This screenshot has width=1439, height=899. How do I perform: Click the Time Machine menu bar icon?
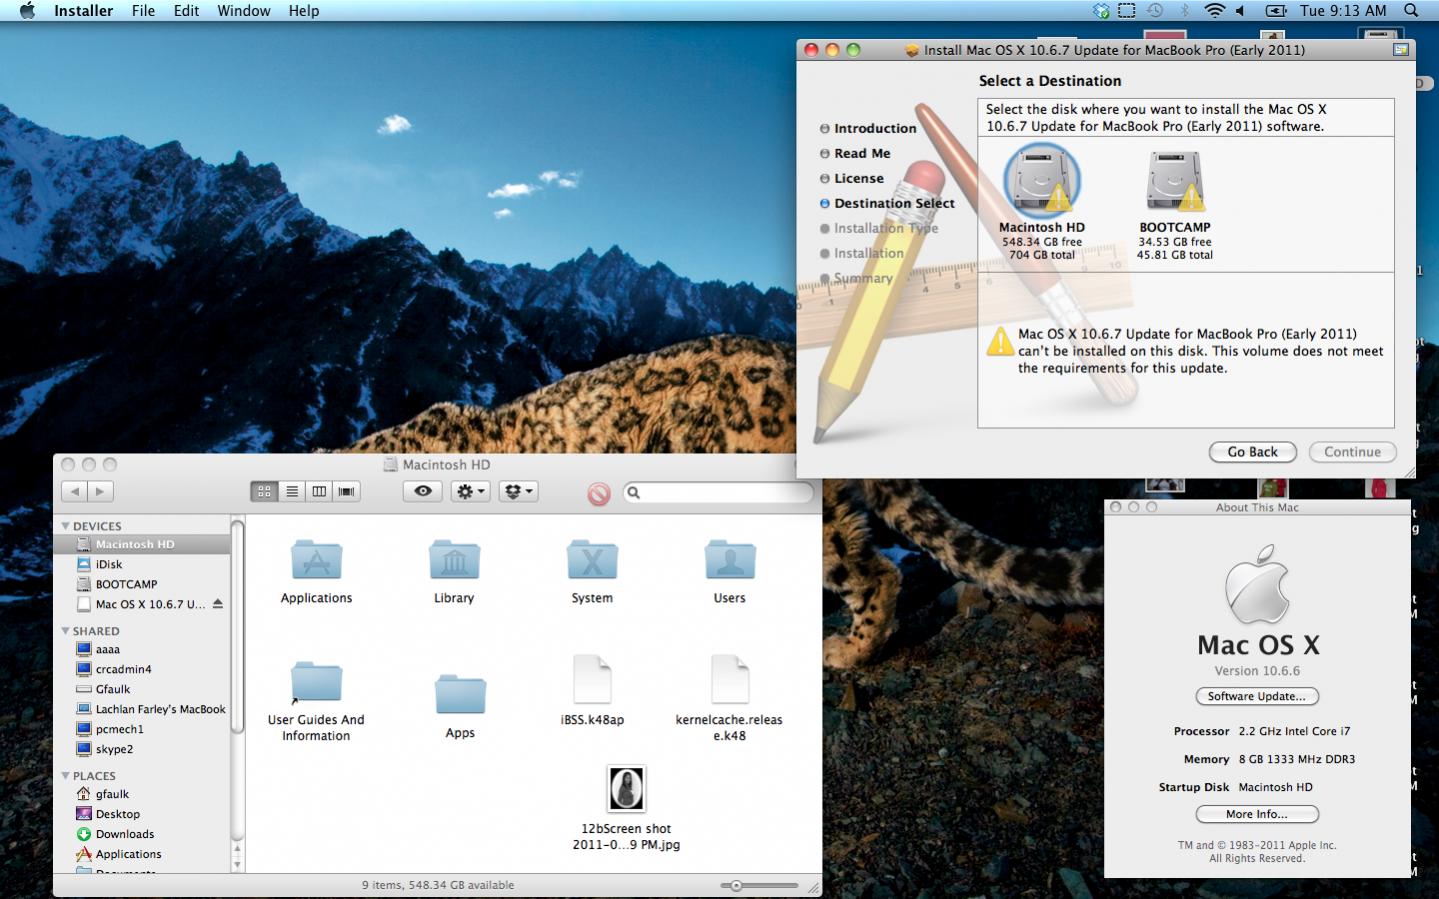(x=1155, y=11)
